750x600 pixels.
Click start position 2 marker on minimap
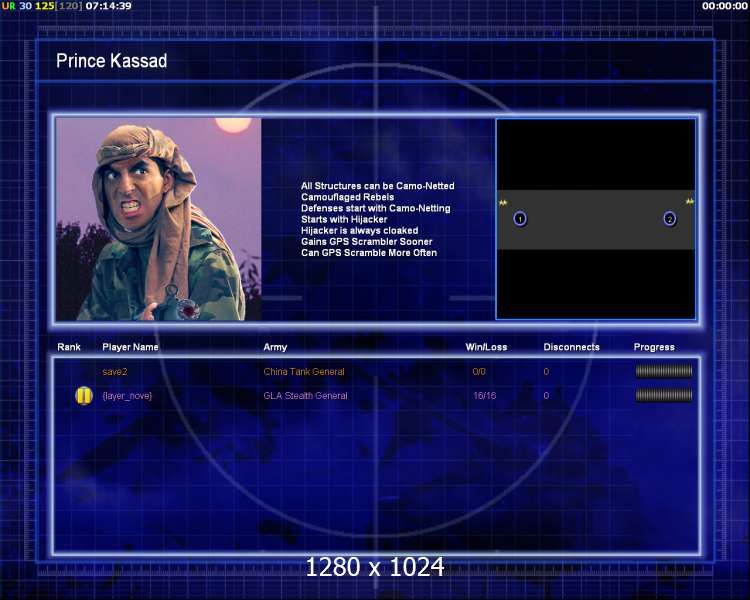(670, 219)
